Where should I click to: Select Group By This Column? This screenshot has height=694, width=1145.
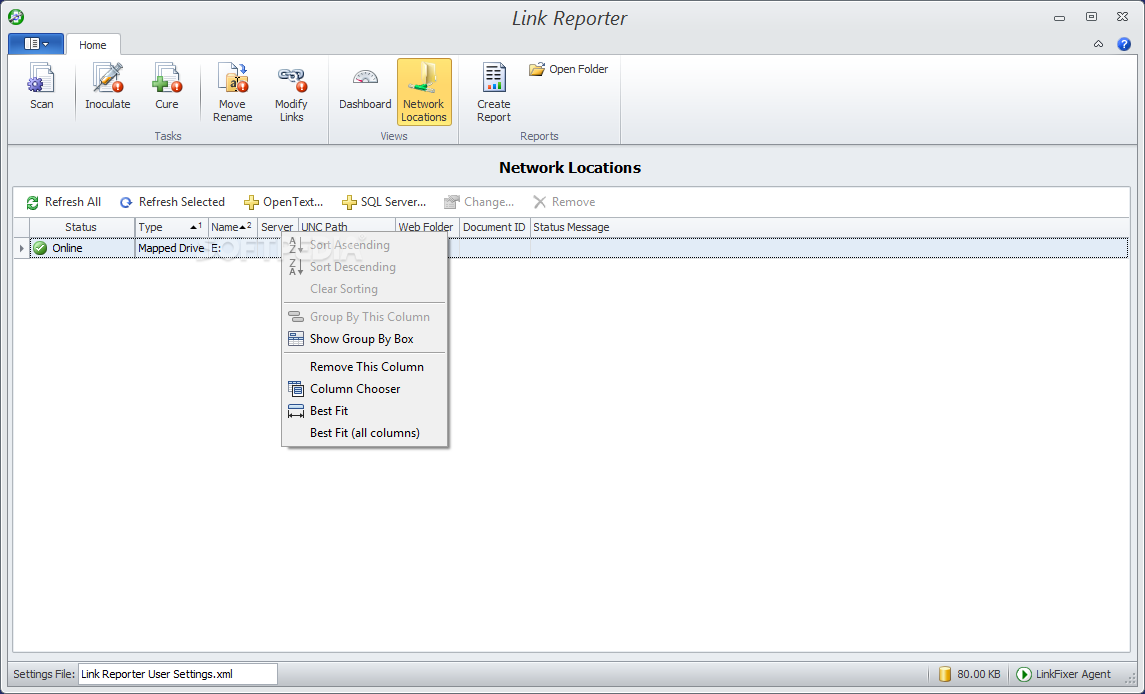(x=364, y=316)
